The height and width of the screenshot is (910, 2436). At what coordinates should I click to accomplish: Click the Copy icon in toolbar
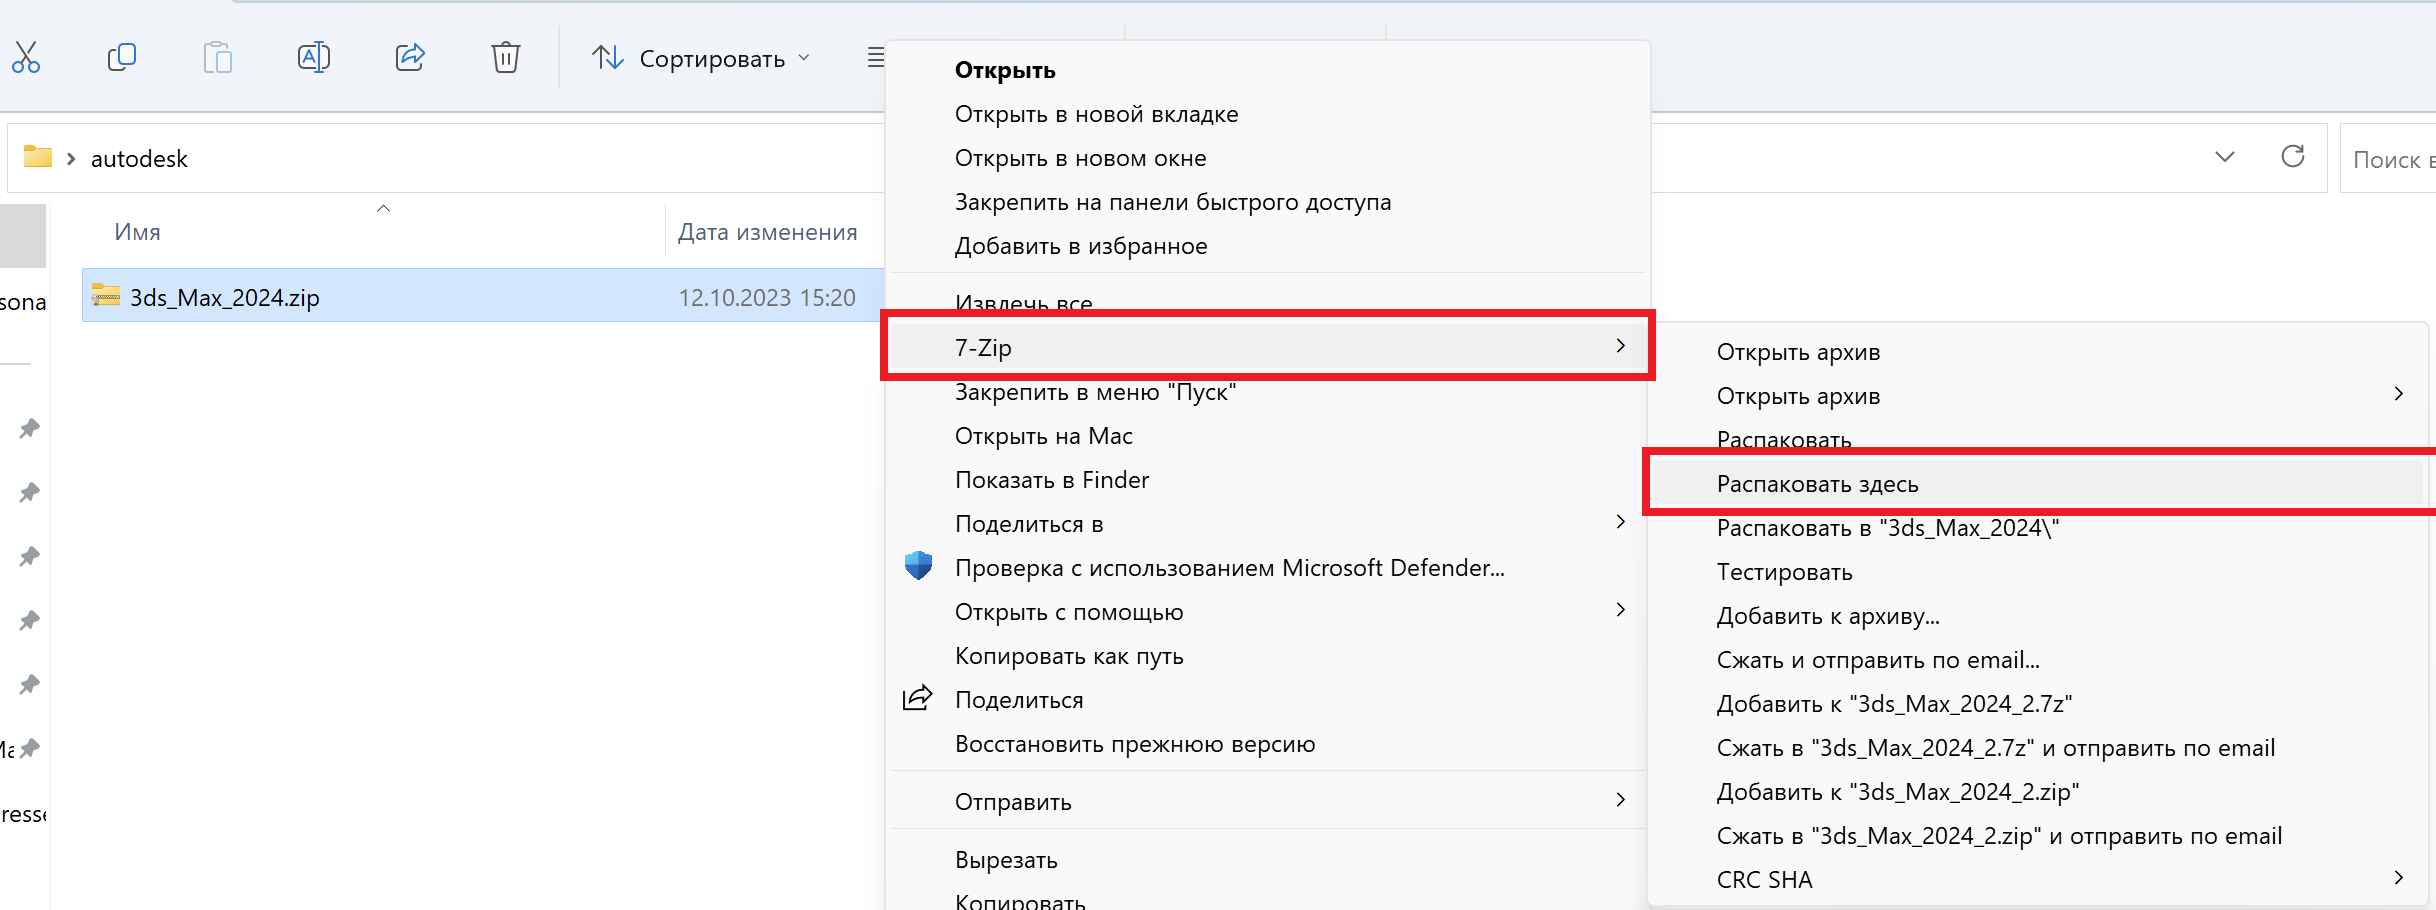click(121, 58)
